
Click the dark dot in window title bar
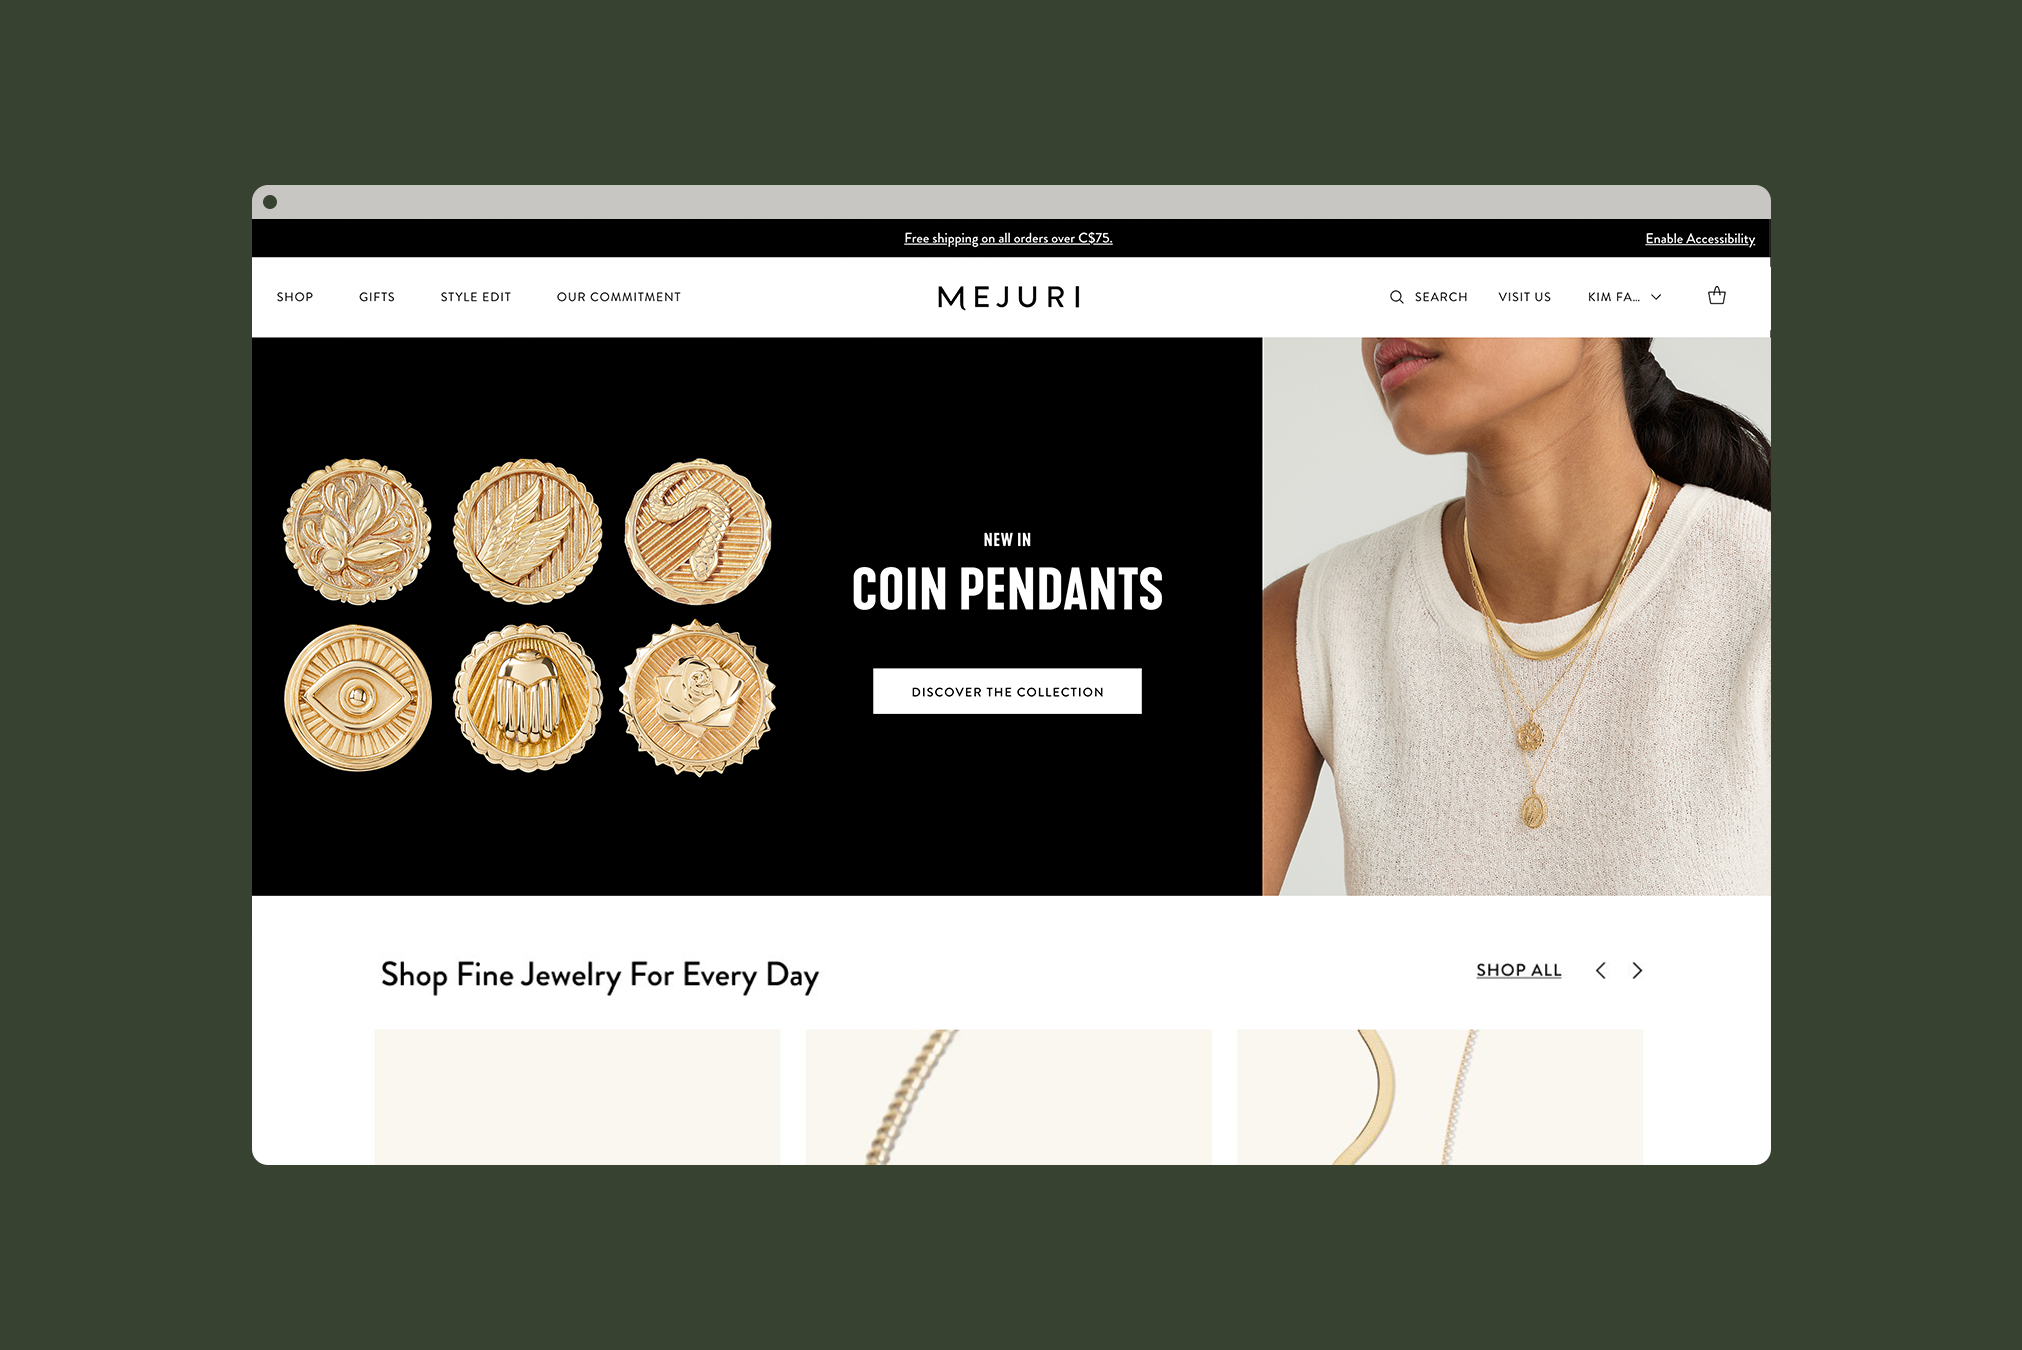[270, 202]
